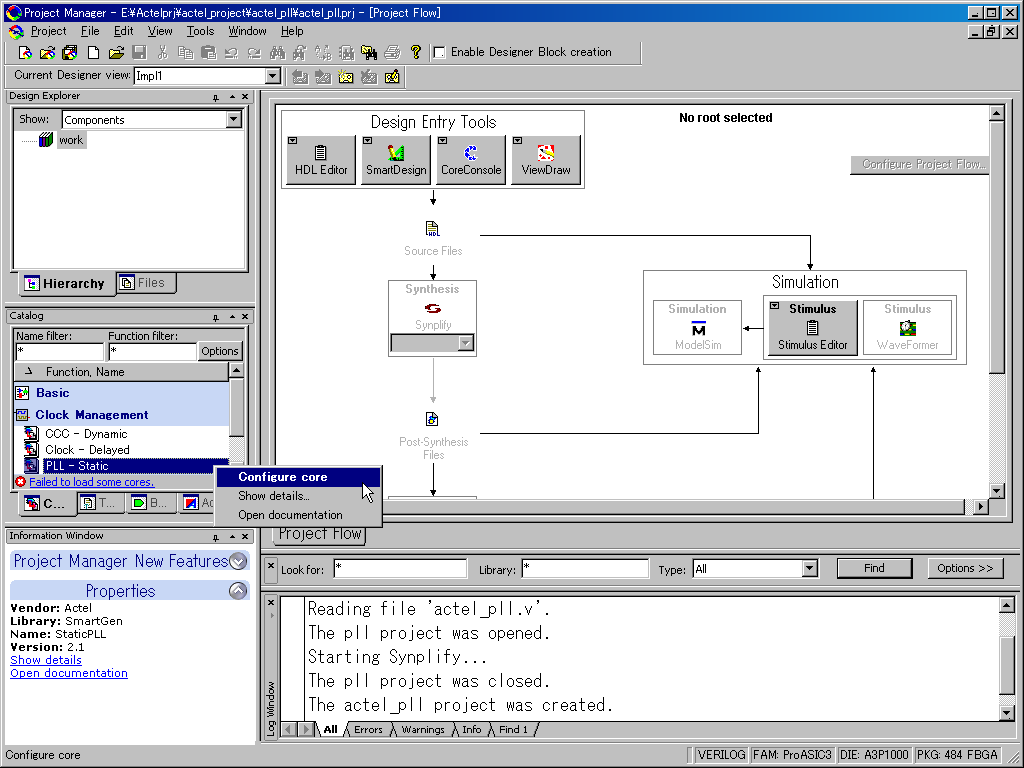Screen dimensions: 1024x768
Task: Click Show details link in Information Window
Action: pyautogui.click(x=46, y=660)
